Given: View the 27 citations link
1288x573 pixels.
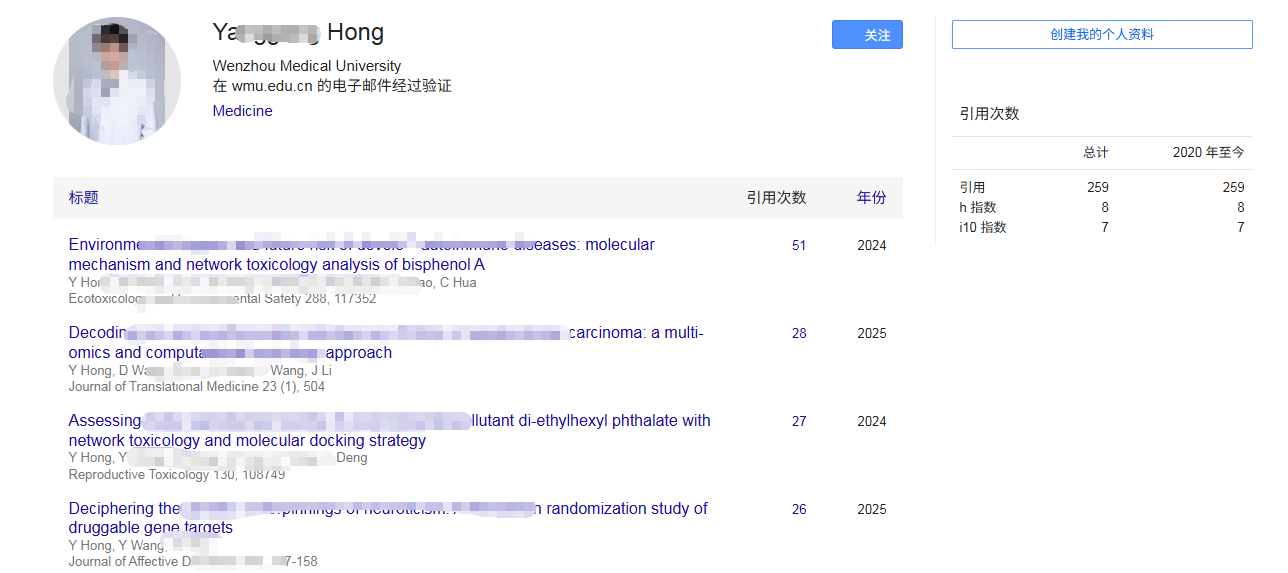Looking at the screenshot, I should (x=798, y=422).
